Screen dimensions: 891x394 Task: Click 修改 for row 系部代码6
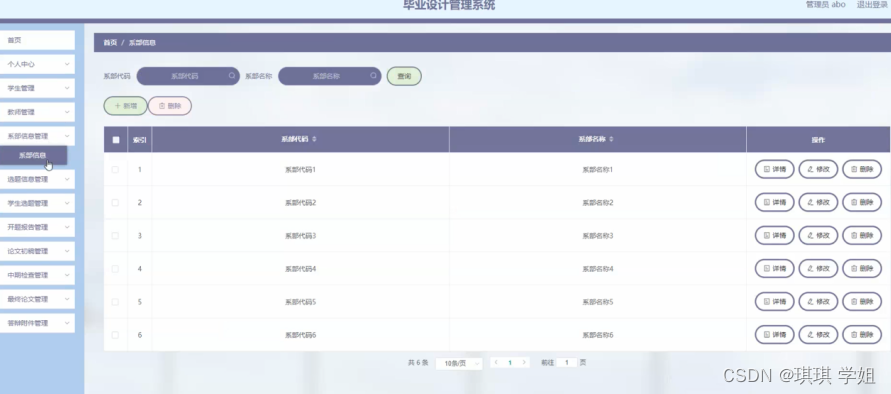818,335
